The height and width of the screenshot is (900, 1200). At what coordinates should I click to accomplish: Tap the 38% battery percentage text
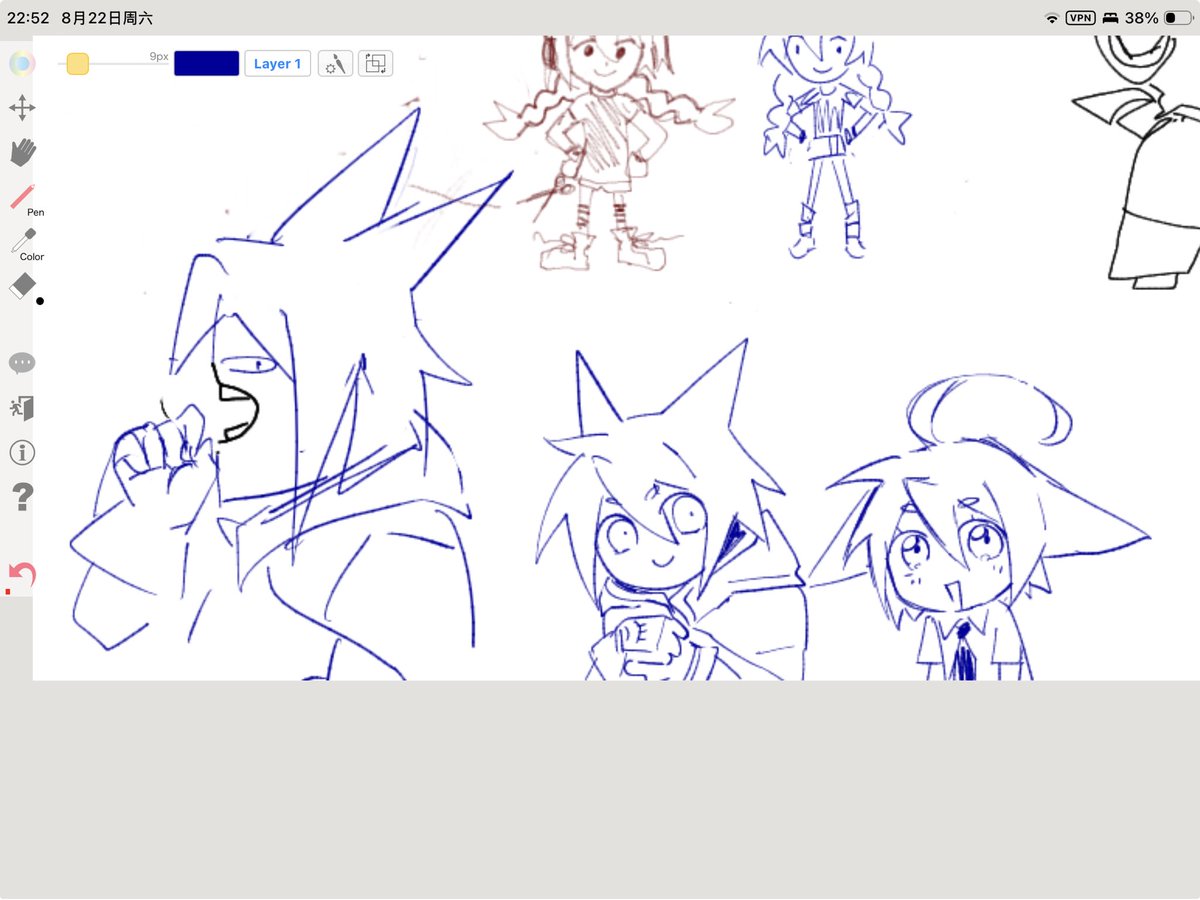pyautogui.click(x=1141, y=18)
